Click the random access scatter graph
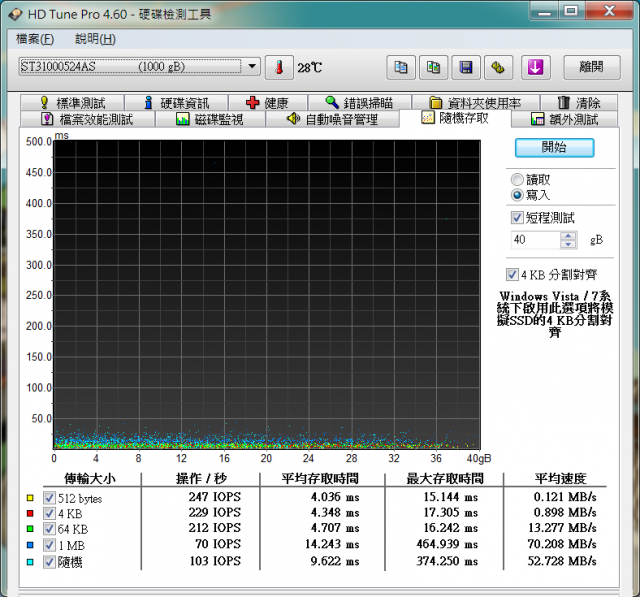Viewport: 640px width, 597px height. point(267,295)
